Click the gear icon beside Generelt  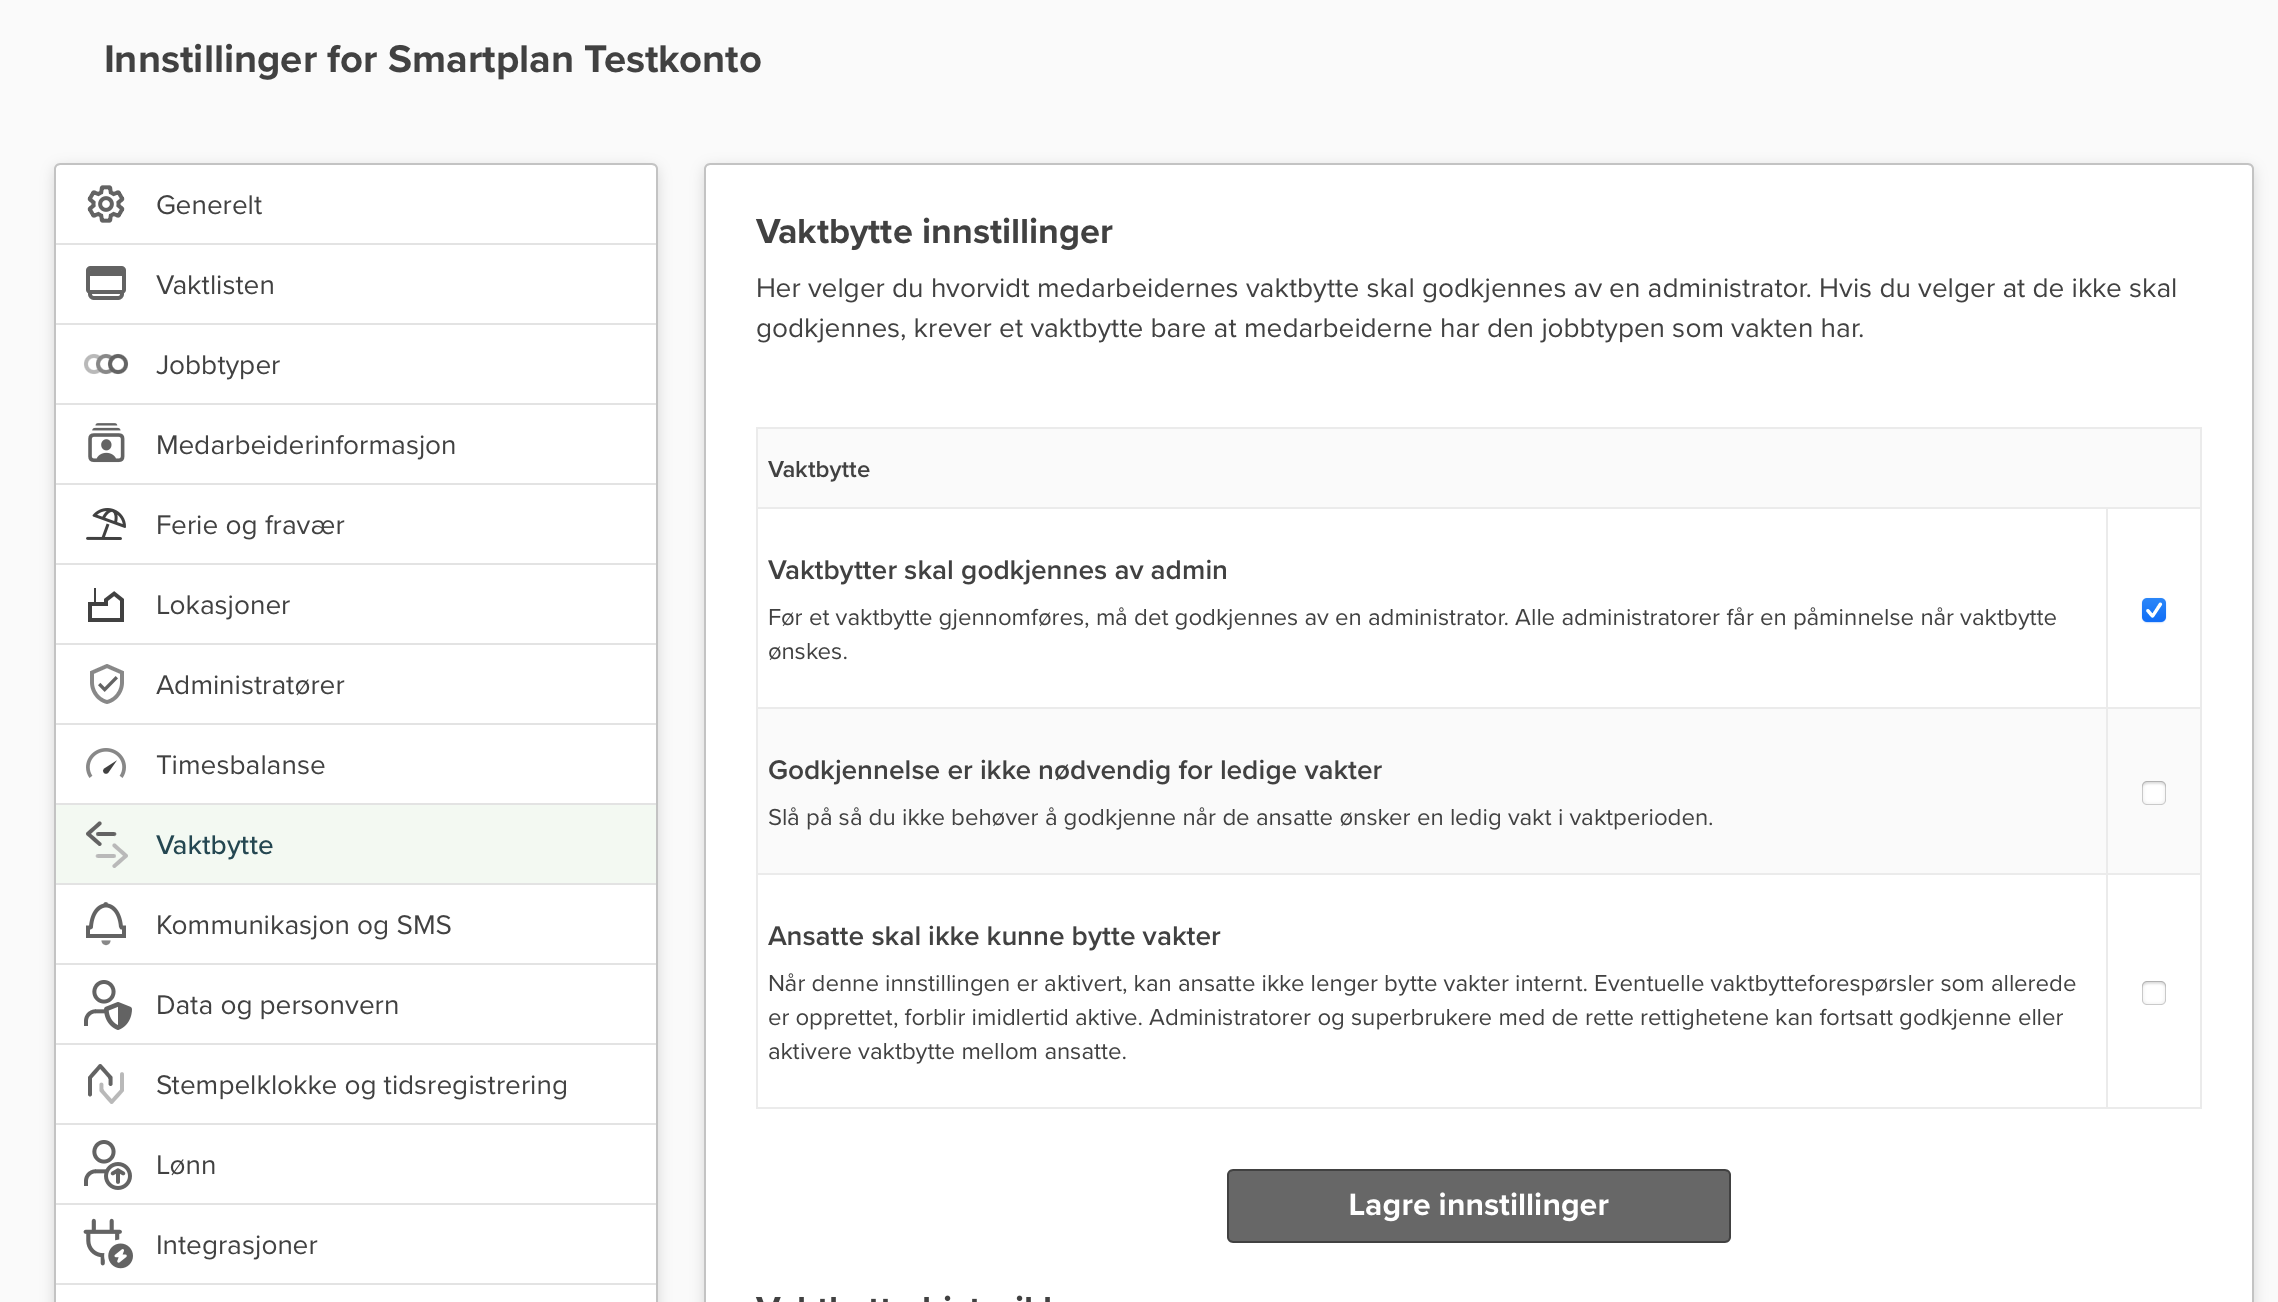click(x=106, y=204)
